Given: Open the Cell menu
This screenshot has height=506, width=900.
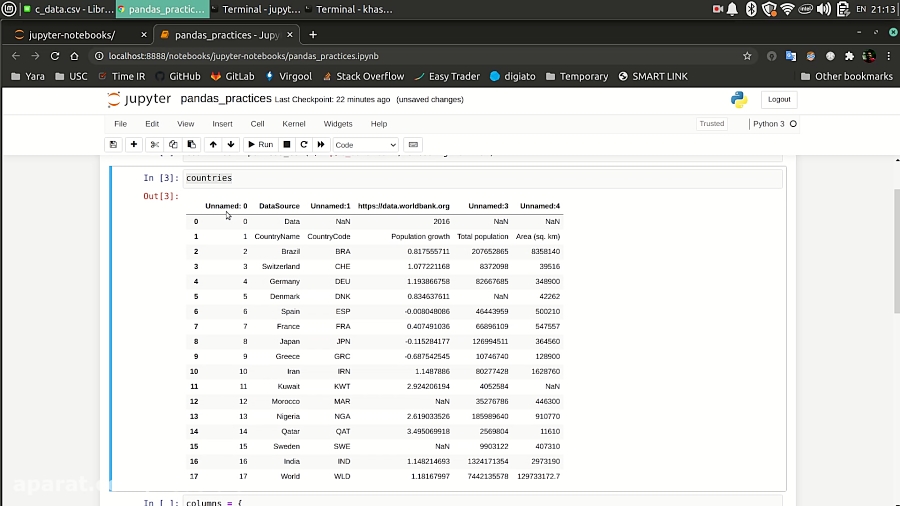Looking at the screenshot, I should coord(257,124).
